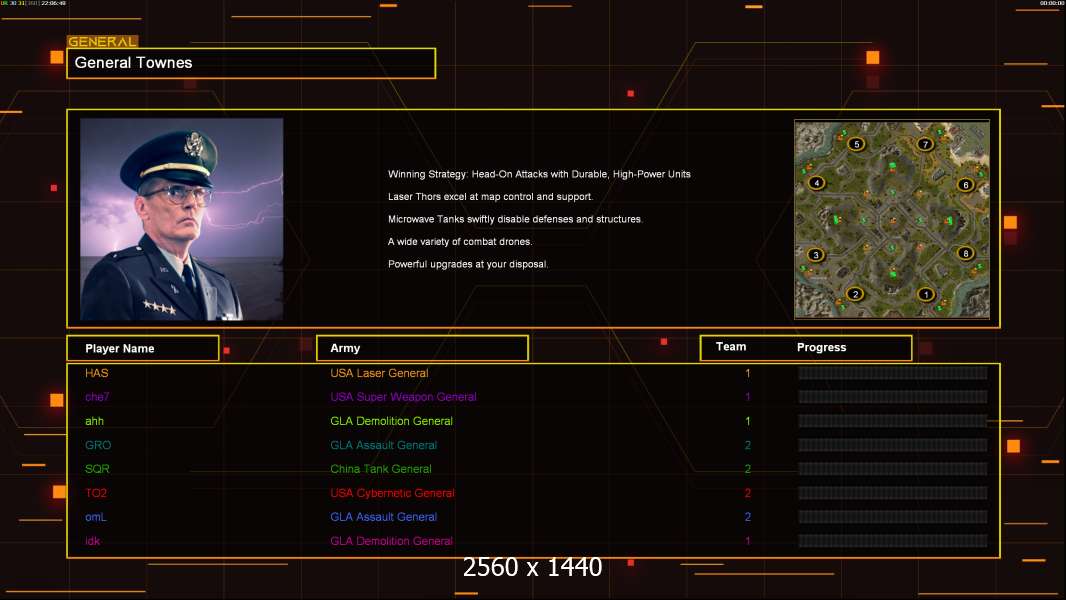Select player name SQR

[x=97, y=469]
